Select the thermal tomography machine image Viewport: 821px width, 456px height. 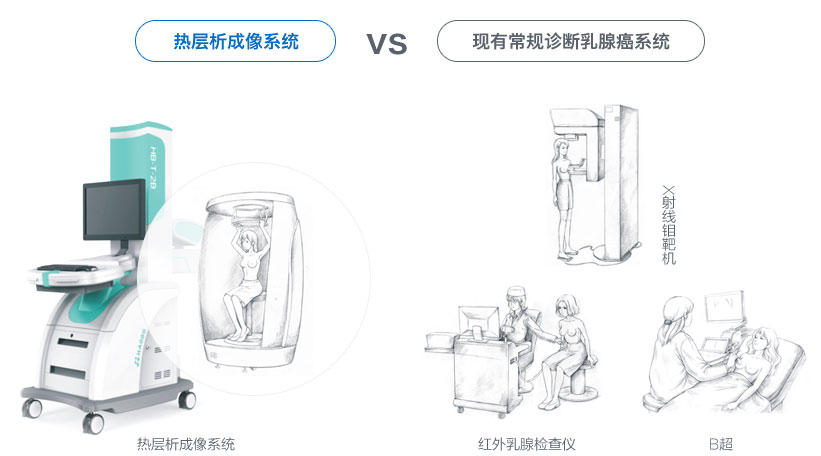tap(109, 277)
